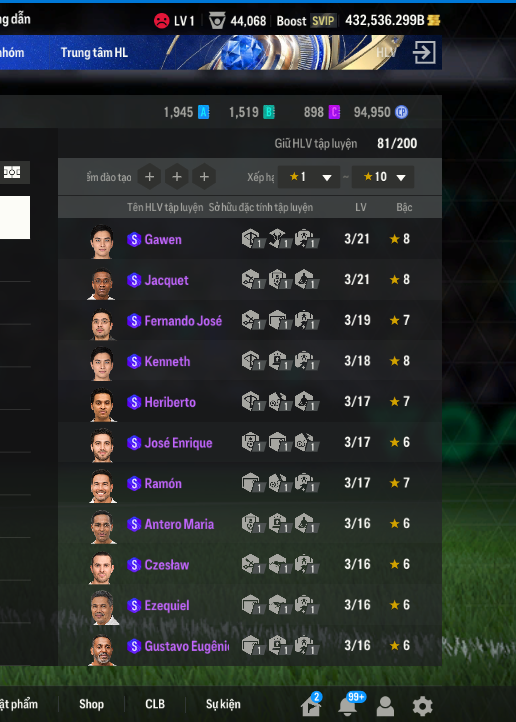Open the minimum star rank dropdown
The image size is (516, 722).
(x=309, y=177)
